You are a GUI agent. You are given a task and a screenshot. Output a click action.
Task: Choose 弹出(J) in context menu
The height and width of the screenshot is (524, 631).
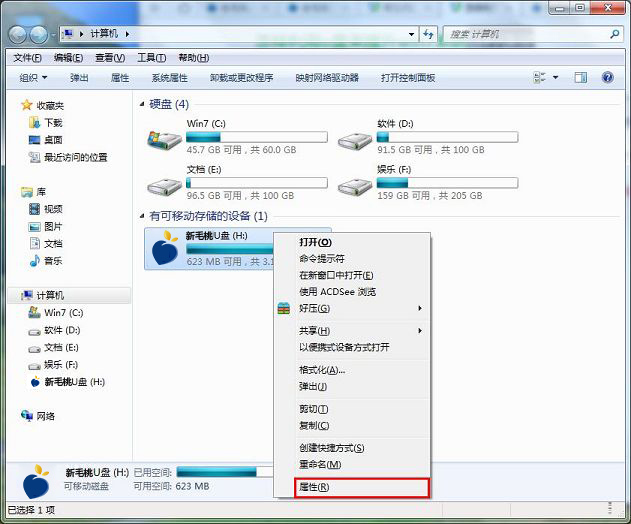(352, 386)
